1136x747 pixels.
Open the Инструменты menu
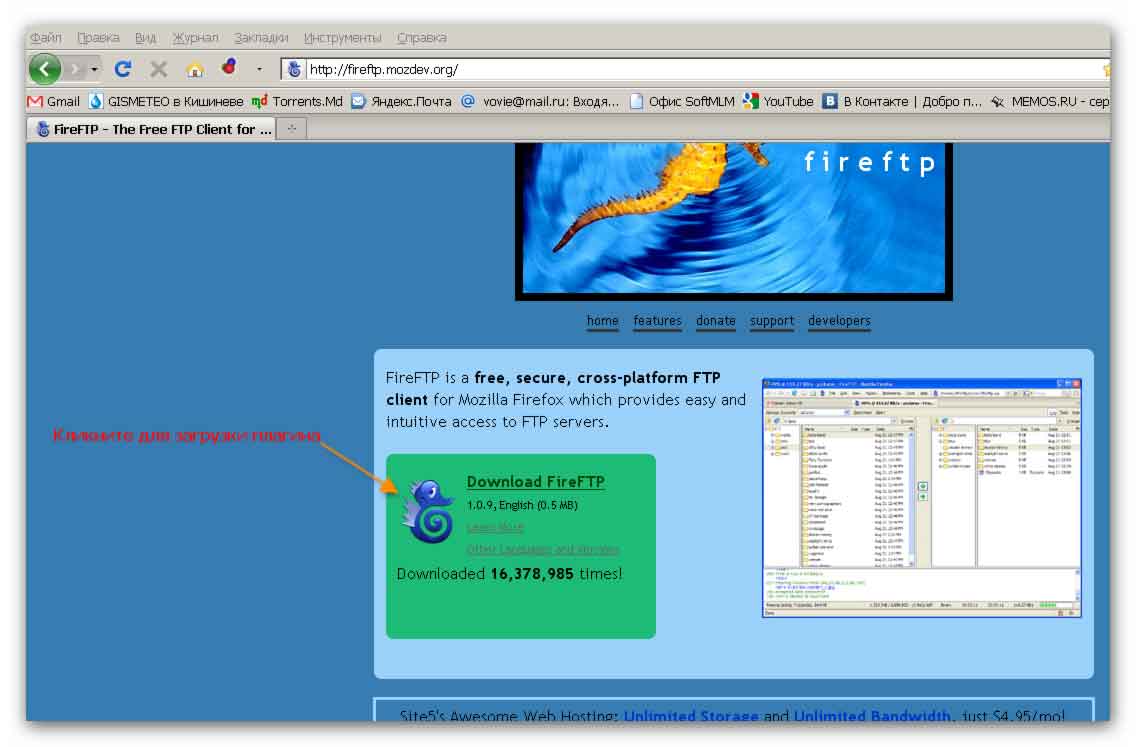[342, 38]
